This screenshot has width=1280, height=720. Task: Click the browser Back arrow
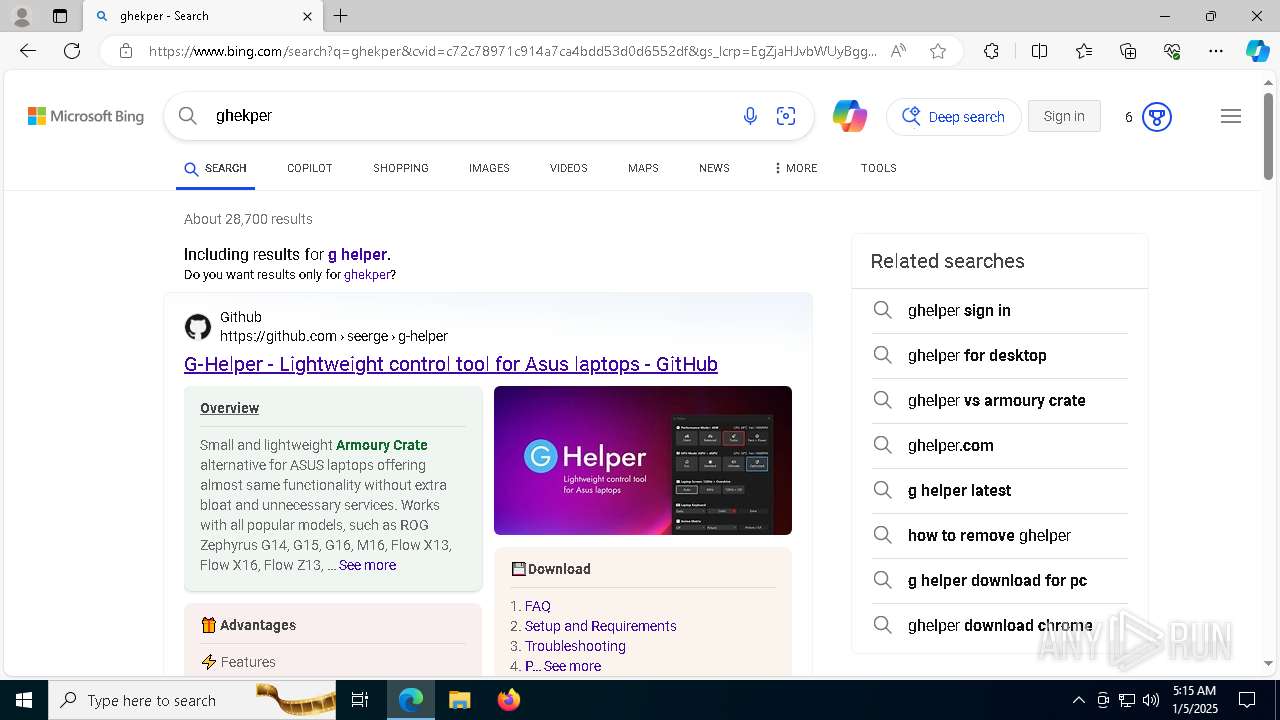click(x=28, y=51)
